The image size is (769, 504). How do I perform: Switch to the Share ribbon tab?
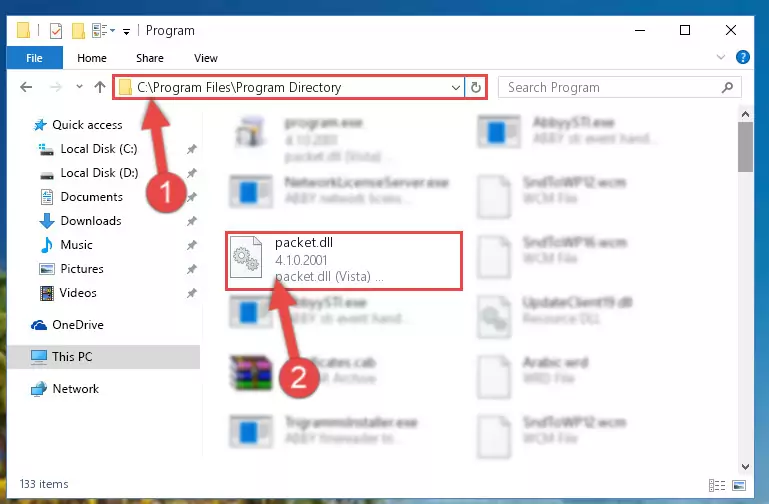tap(150, 58)
